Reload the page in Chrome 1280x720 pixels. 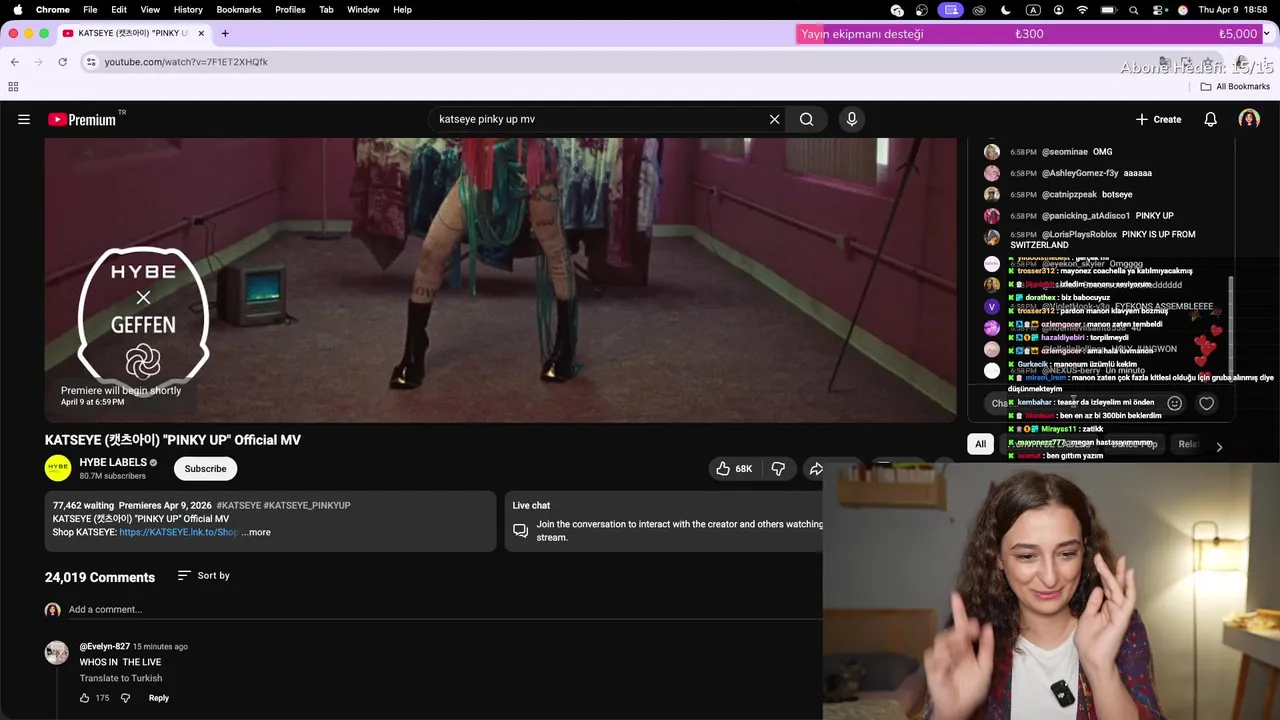(62, 62)
